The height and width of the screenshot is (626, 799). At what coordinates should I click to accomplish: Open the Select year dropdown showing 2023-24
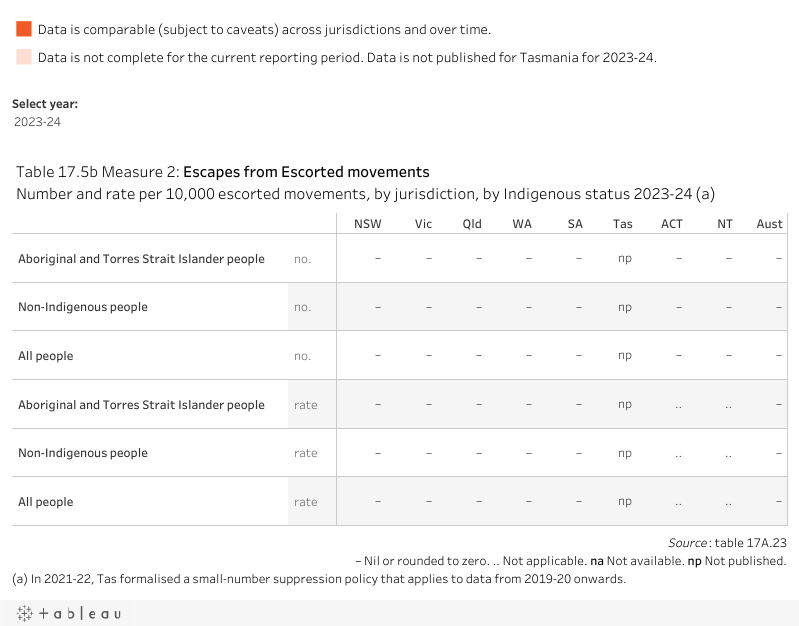[38, 122]
